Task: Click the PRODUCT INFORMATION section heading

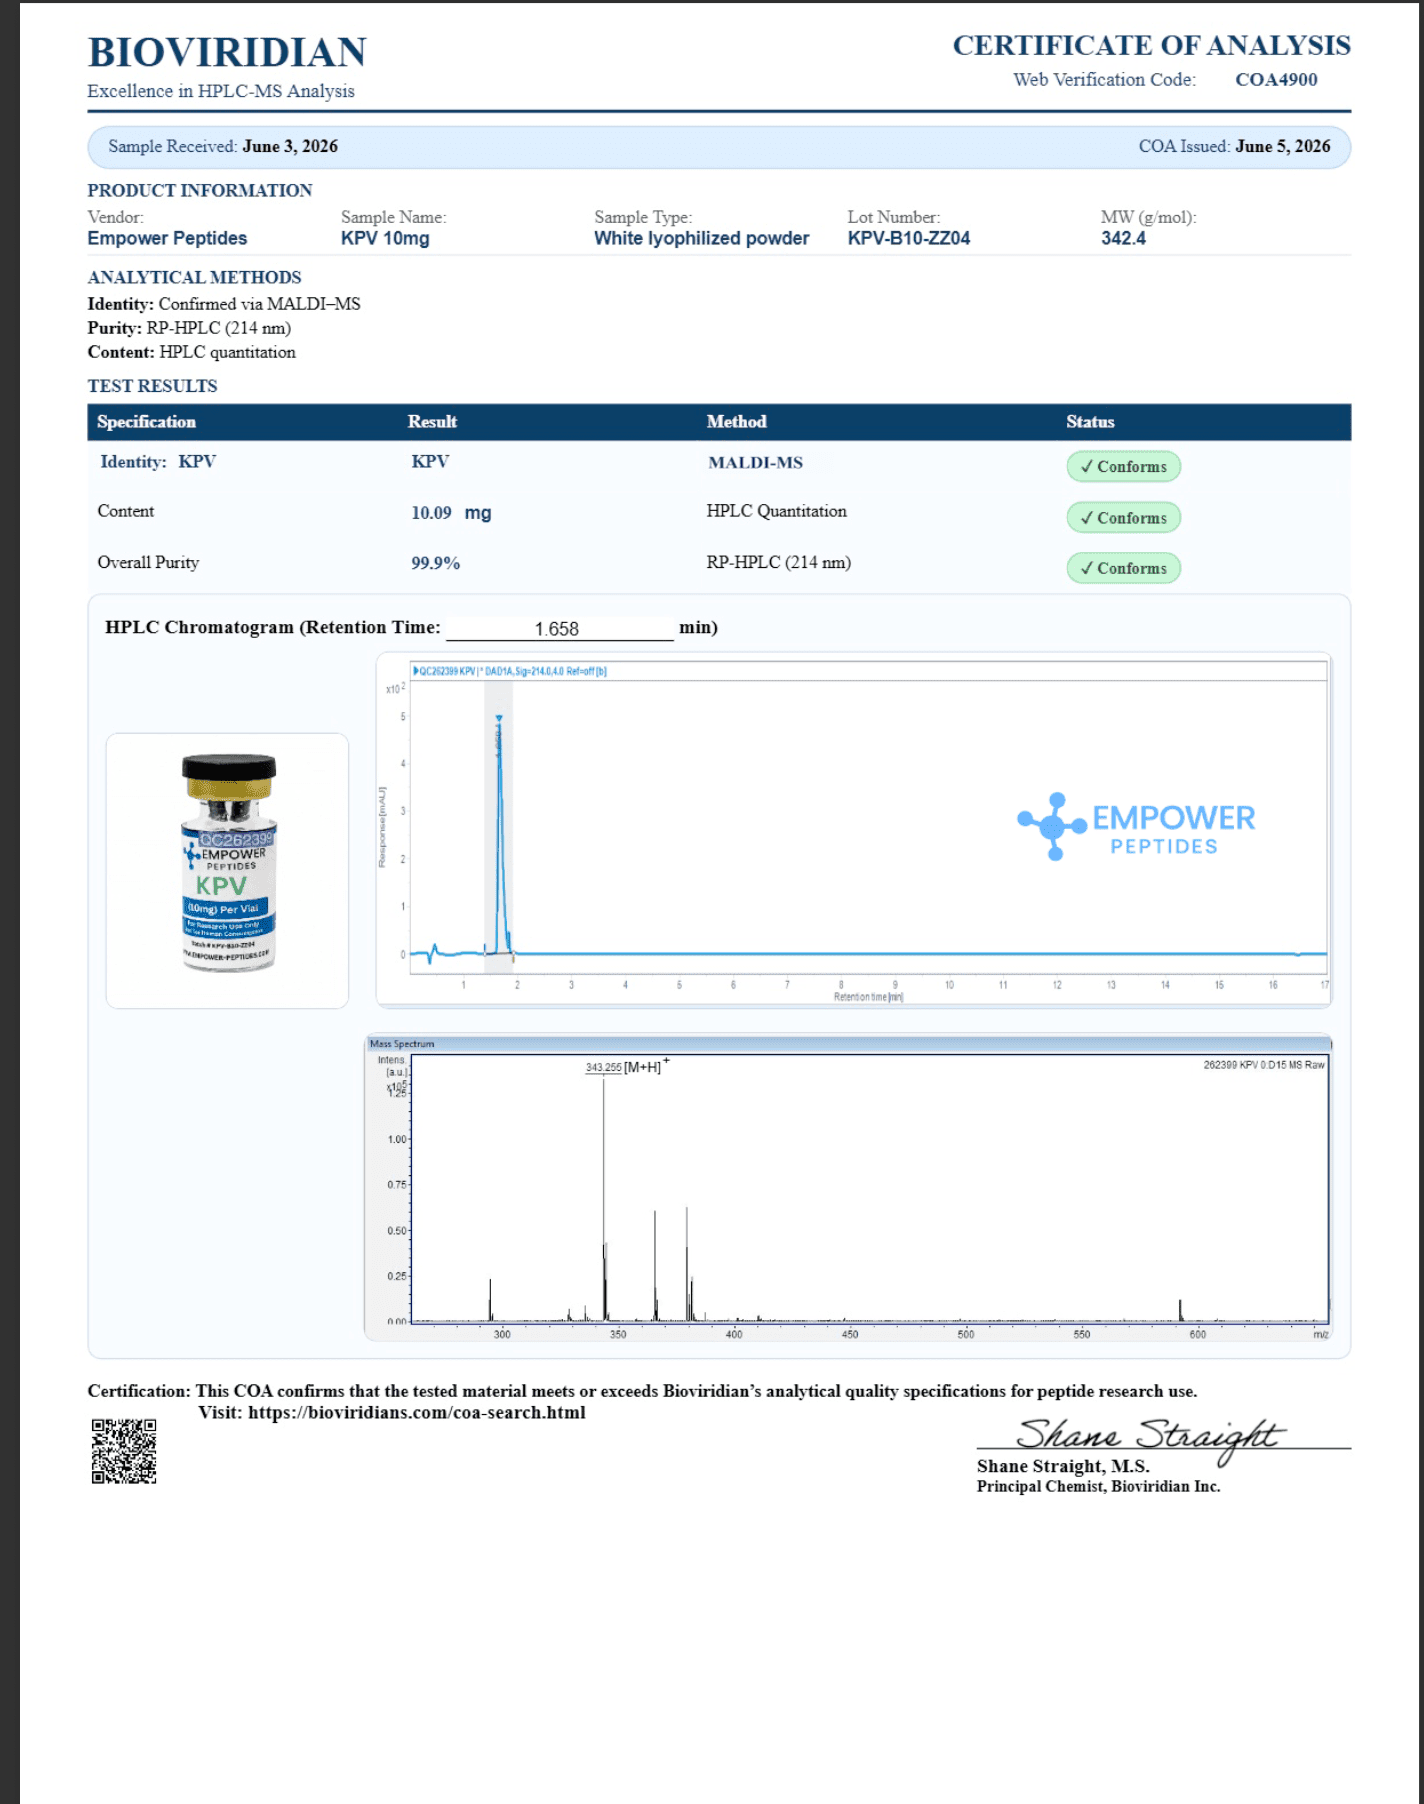Action: (x=199, y=190)
